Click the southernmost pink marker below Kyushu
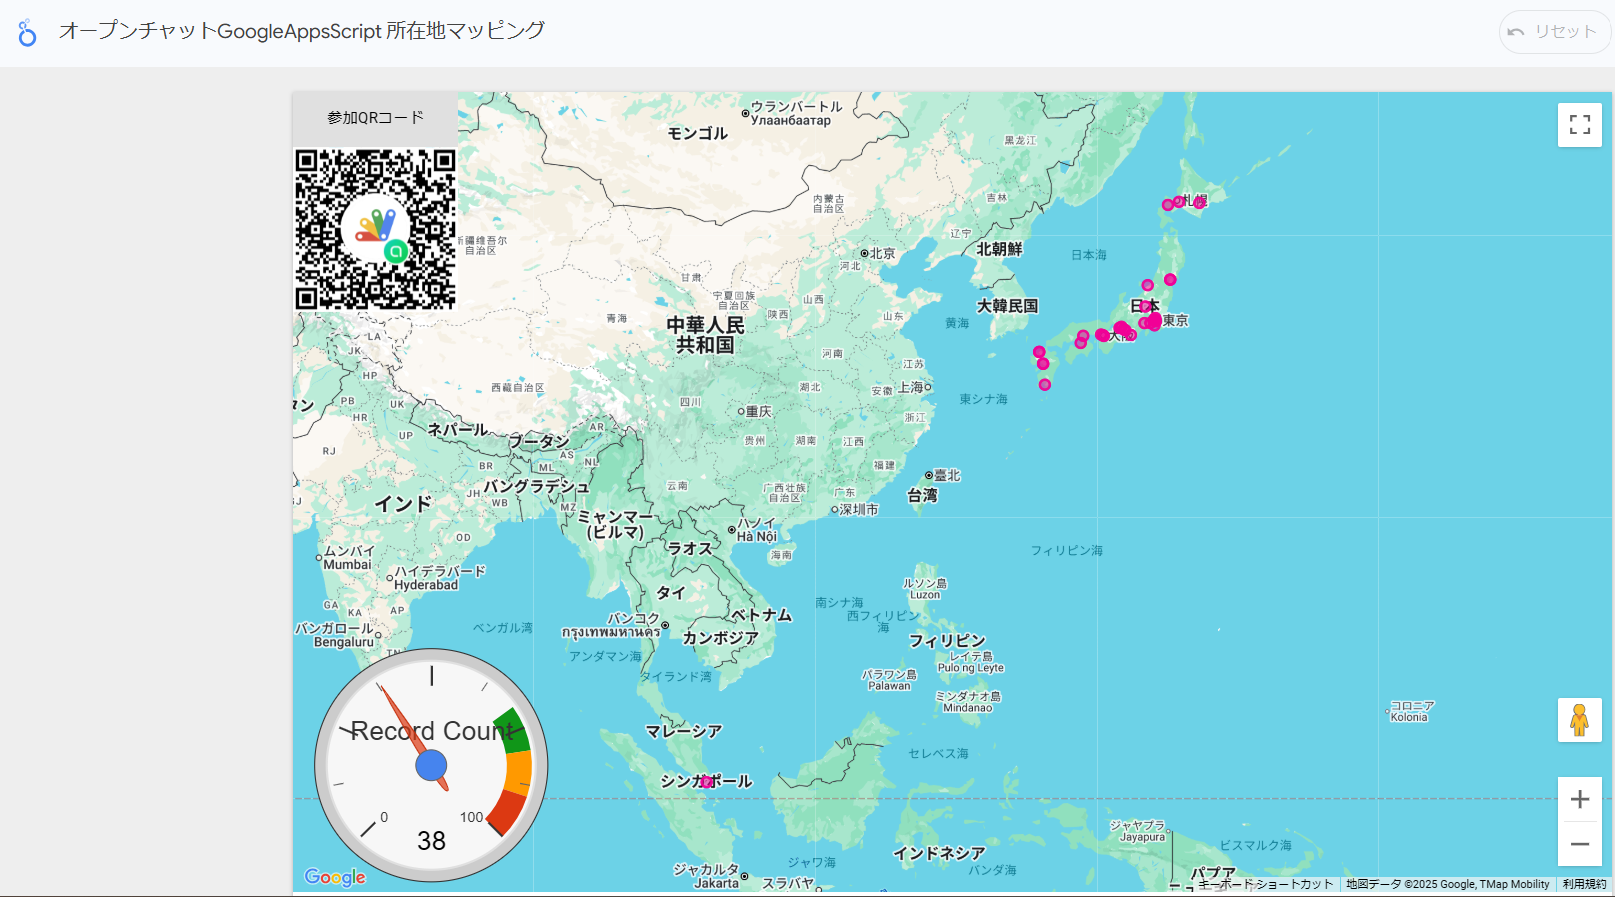 click(x=1044, y=385)
